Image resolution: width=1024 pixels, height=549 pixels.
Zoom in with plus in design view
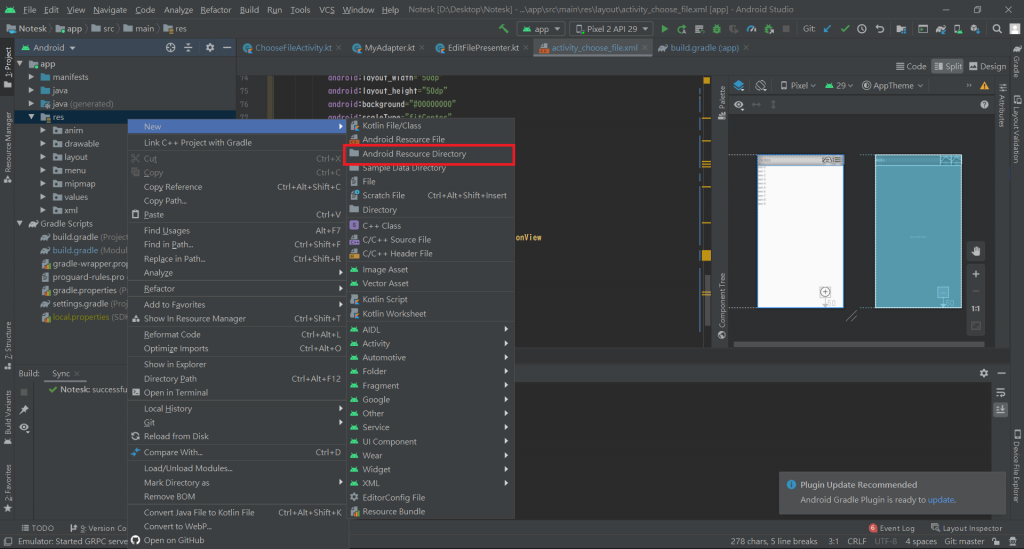coord(976,274)
